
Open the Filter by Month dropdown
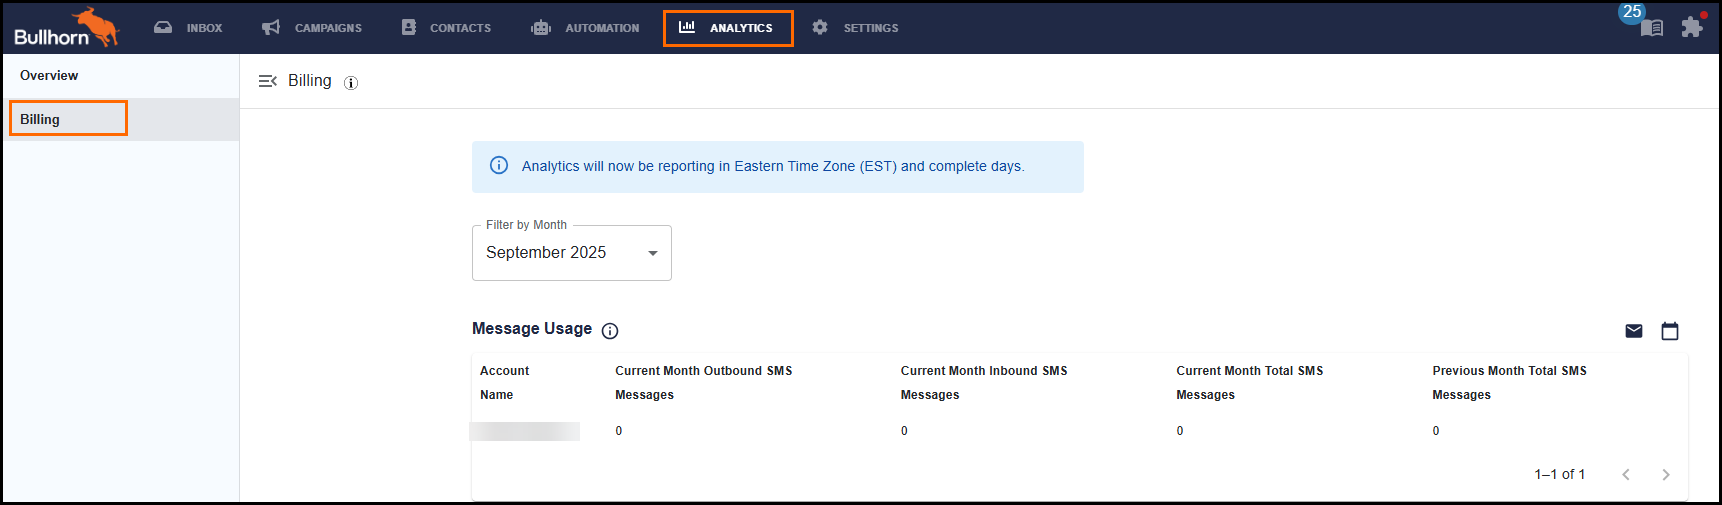click(x=571, y=253)
